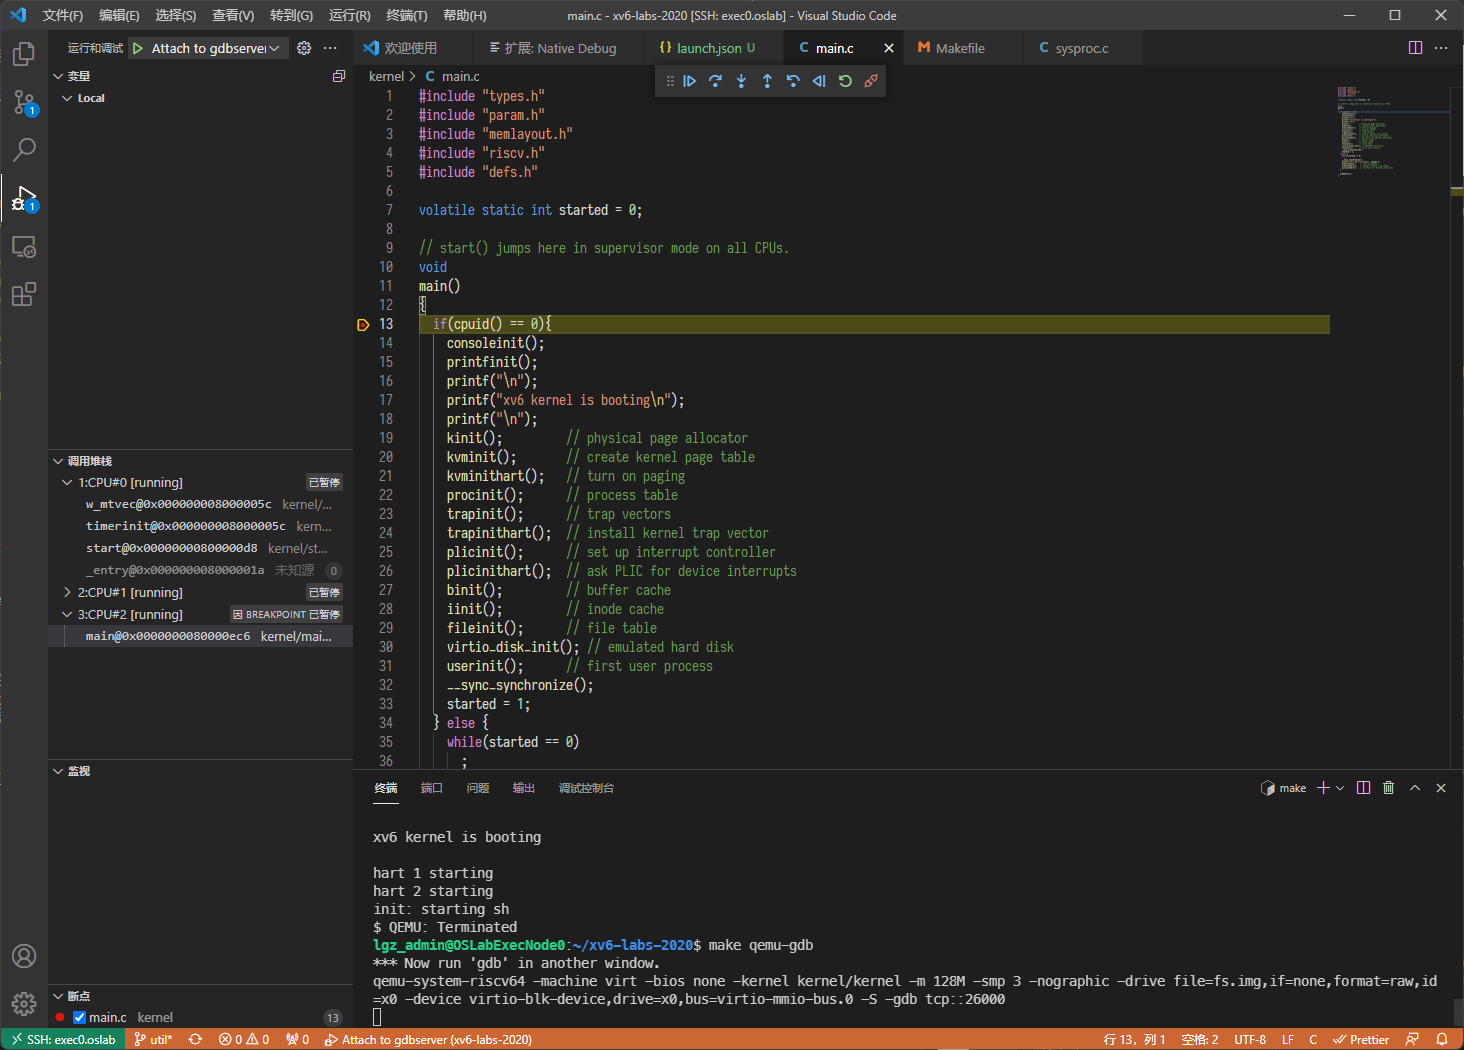Open the 终端(T) menu in menu bar
The width and height of the screenshot is (1464, 1050).
(406, 15)
